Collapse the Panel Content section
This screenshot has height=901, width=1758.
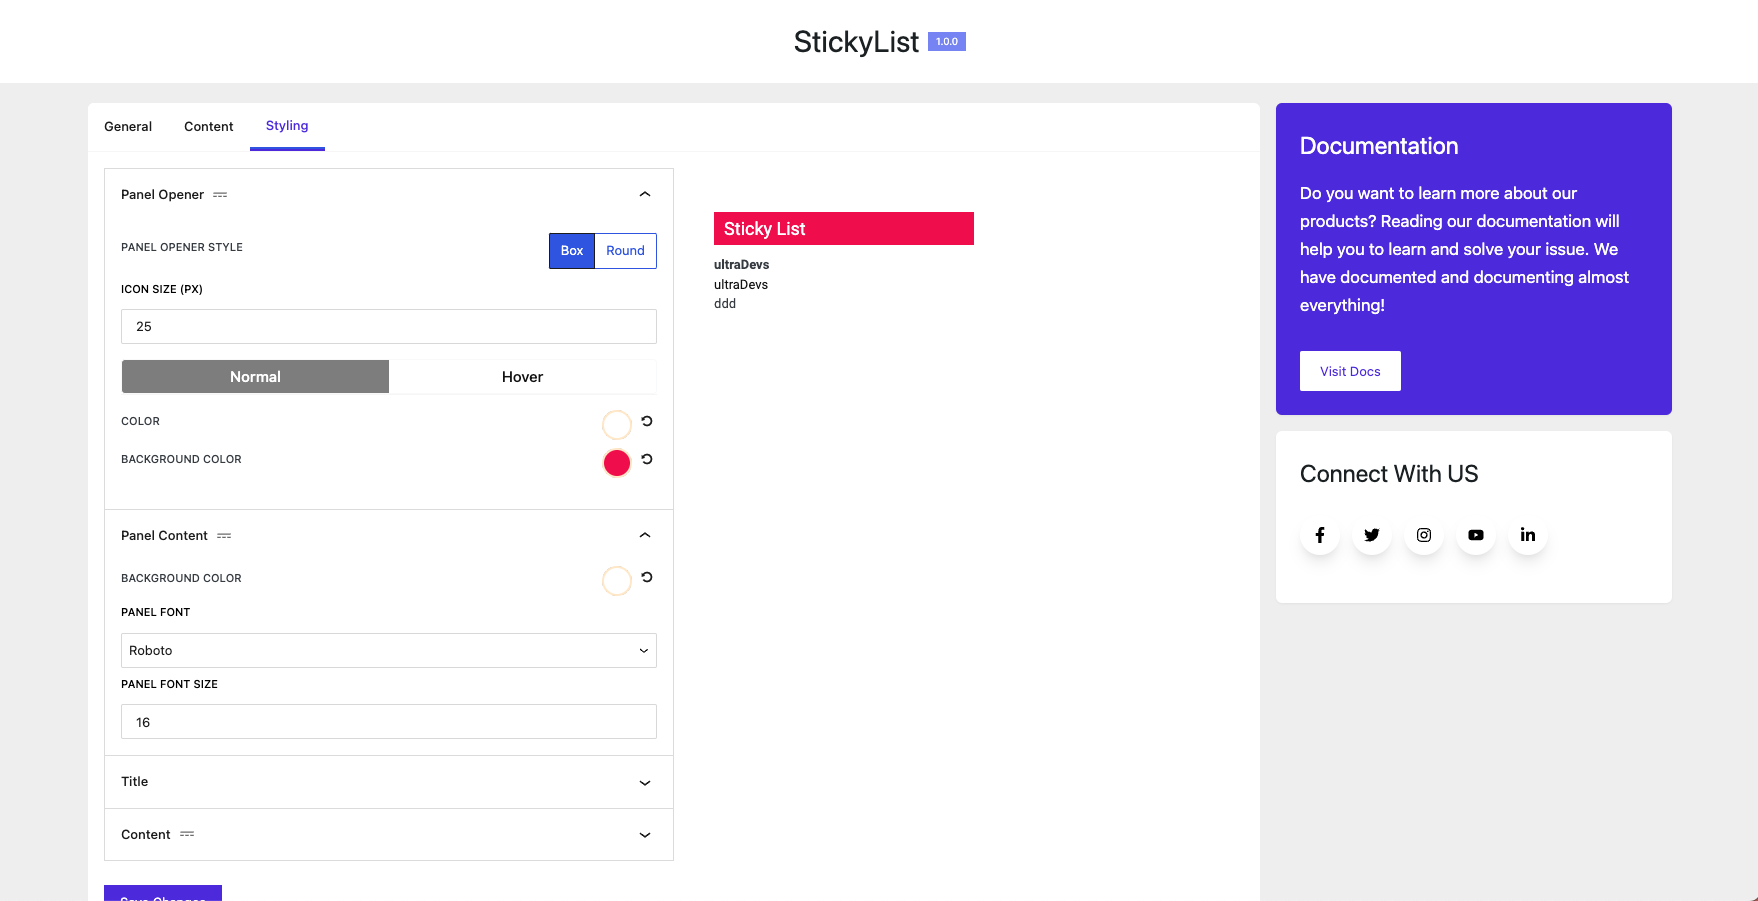(x=645, y=535)
